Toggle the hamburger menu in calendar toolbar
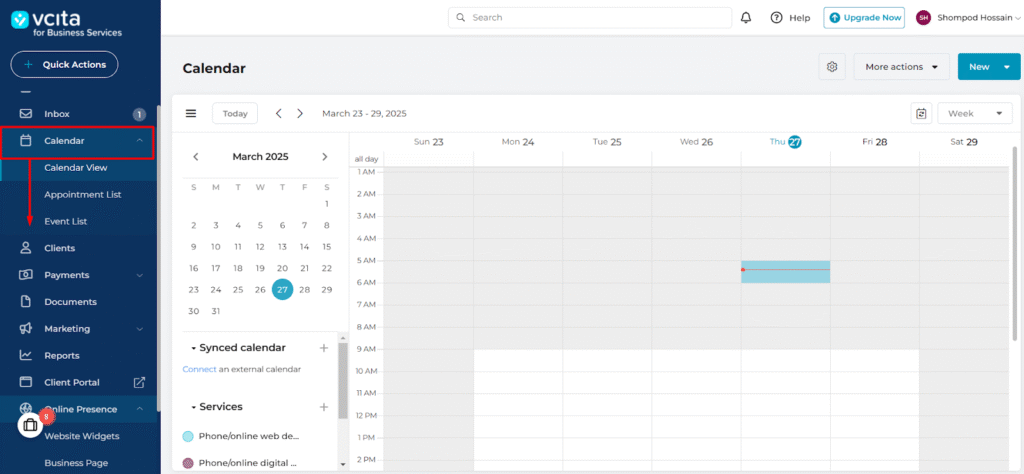 [191, 113]
